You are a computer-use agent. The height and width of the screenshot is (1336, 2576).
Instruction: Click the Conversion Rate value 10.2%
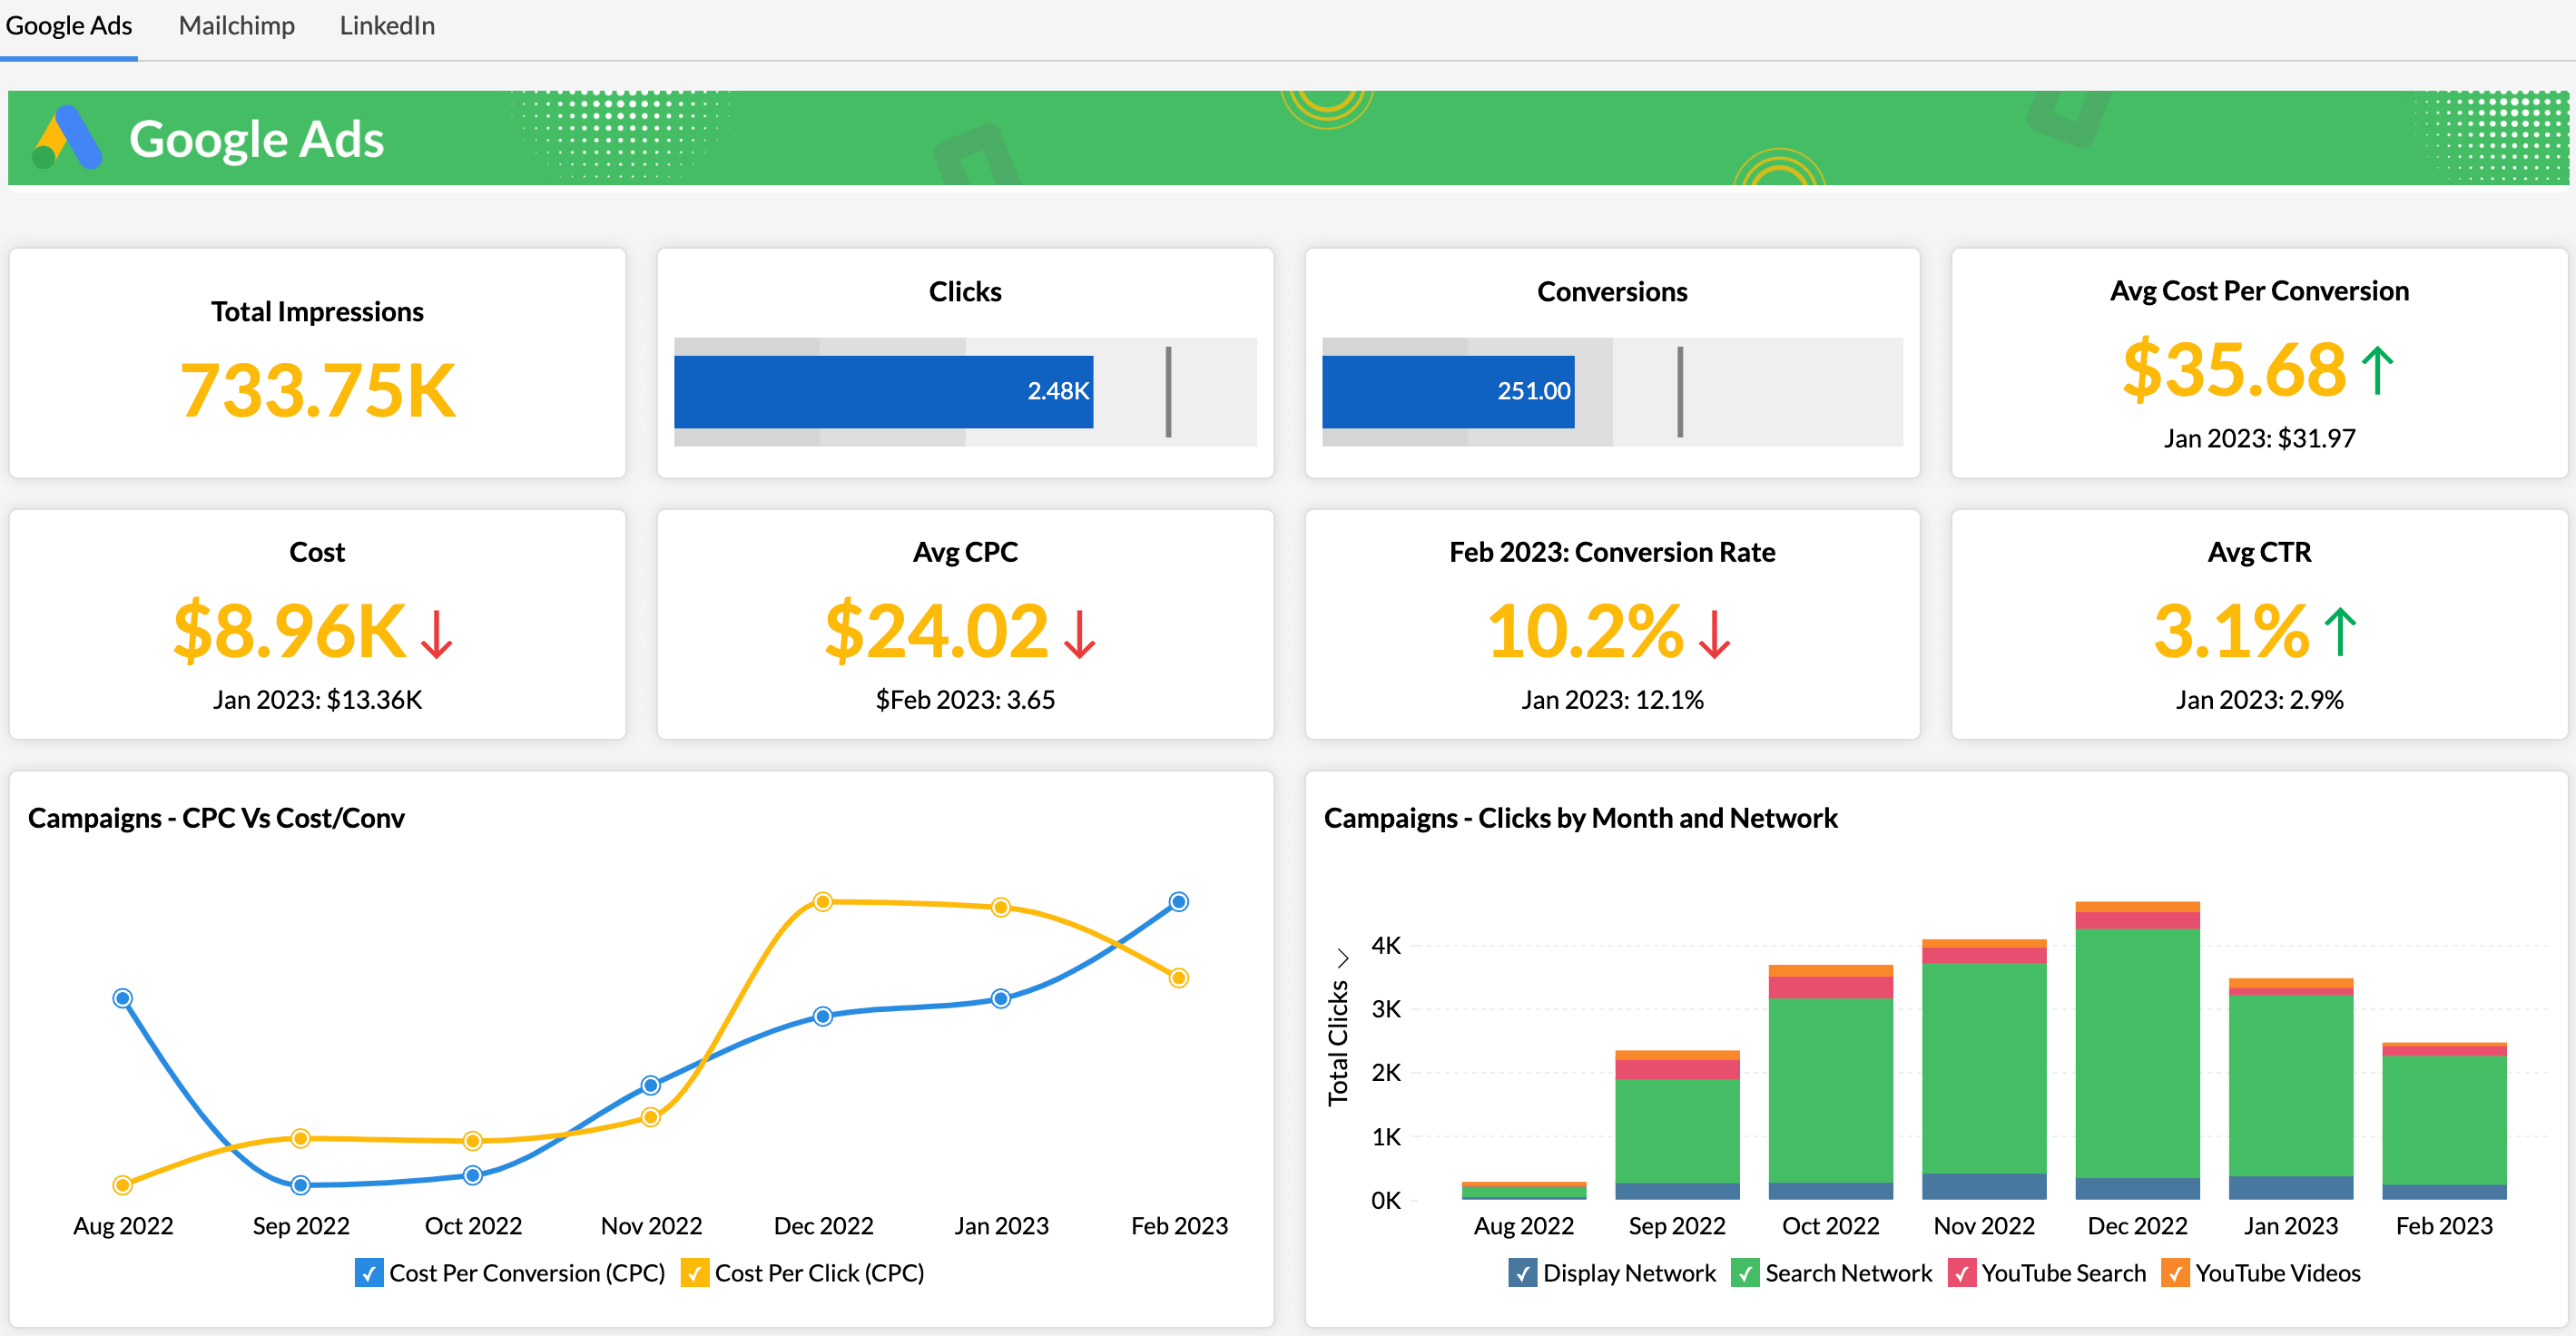[x=1585, y=631]
